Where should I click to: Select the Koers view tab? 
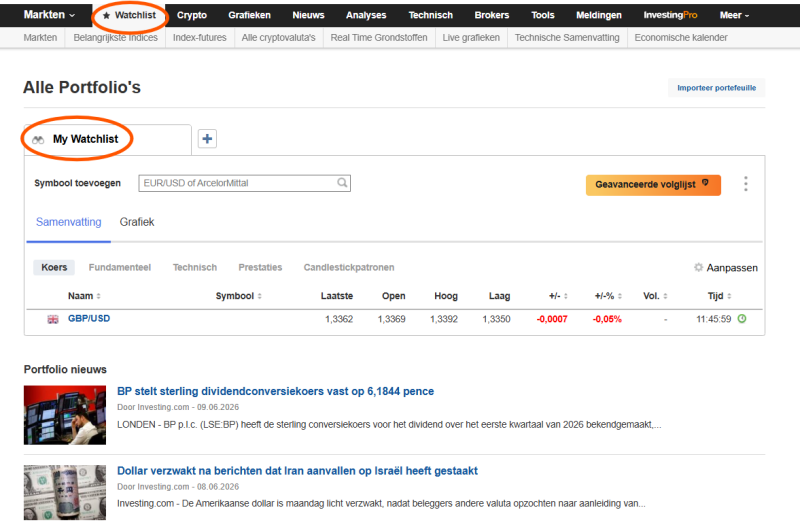click(54, 267)
